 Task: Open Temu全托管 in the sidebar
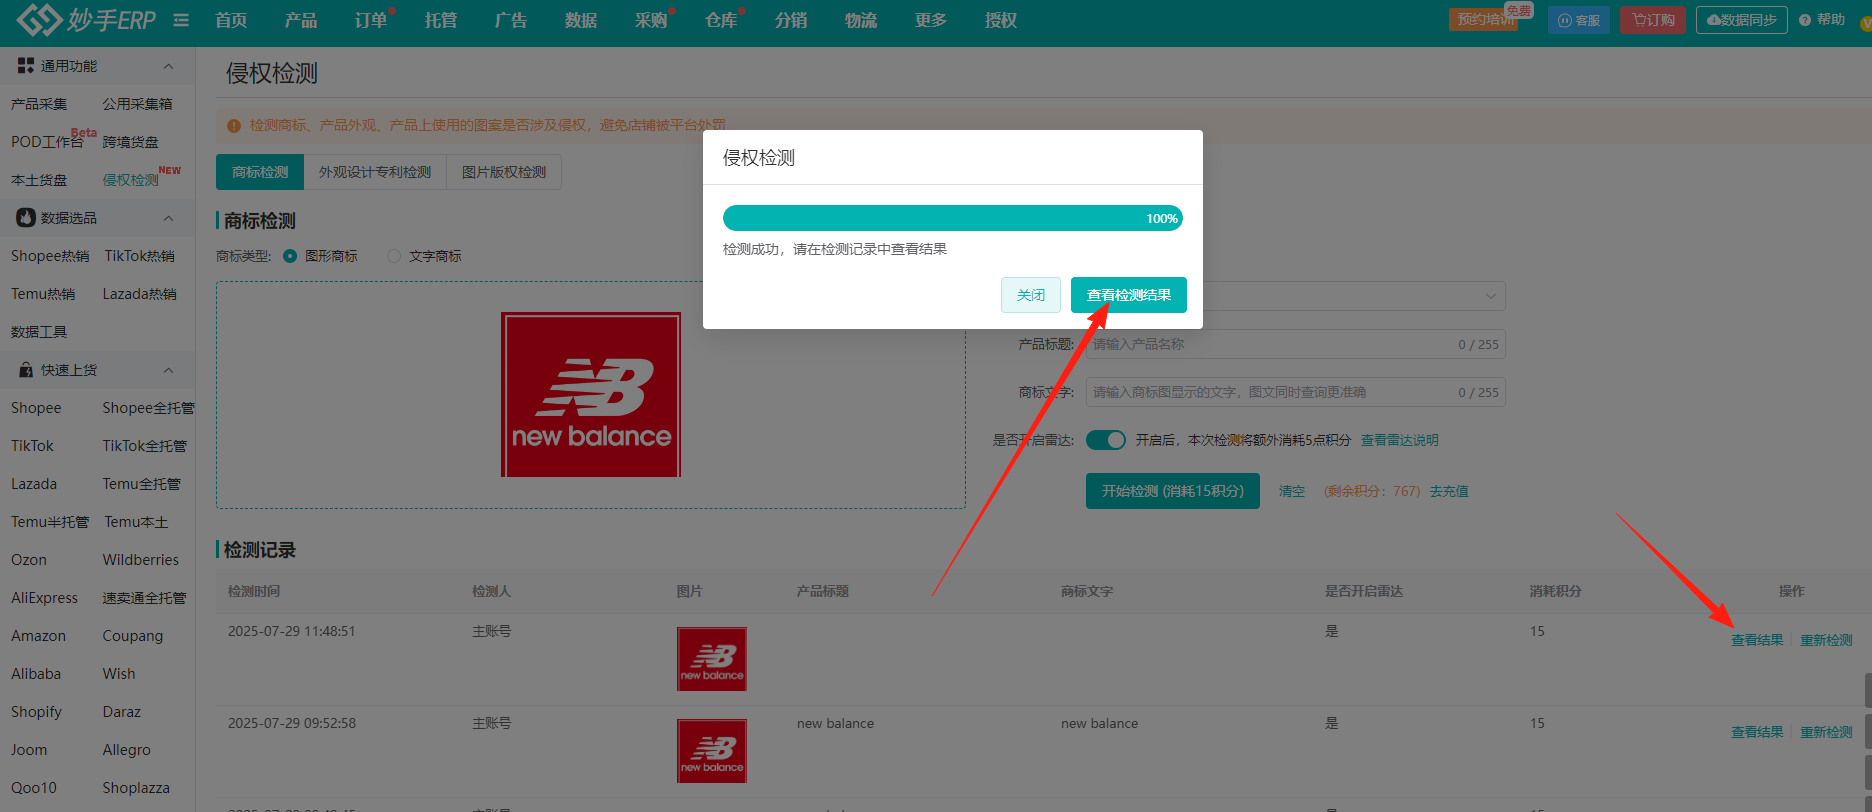click(141, 484)
